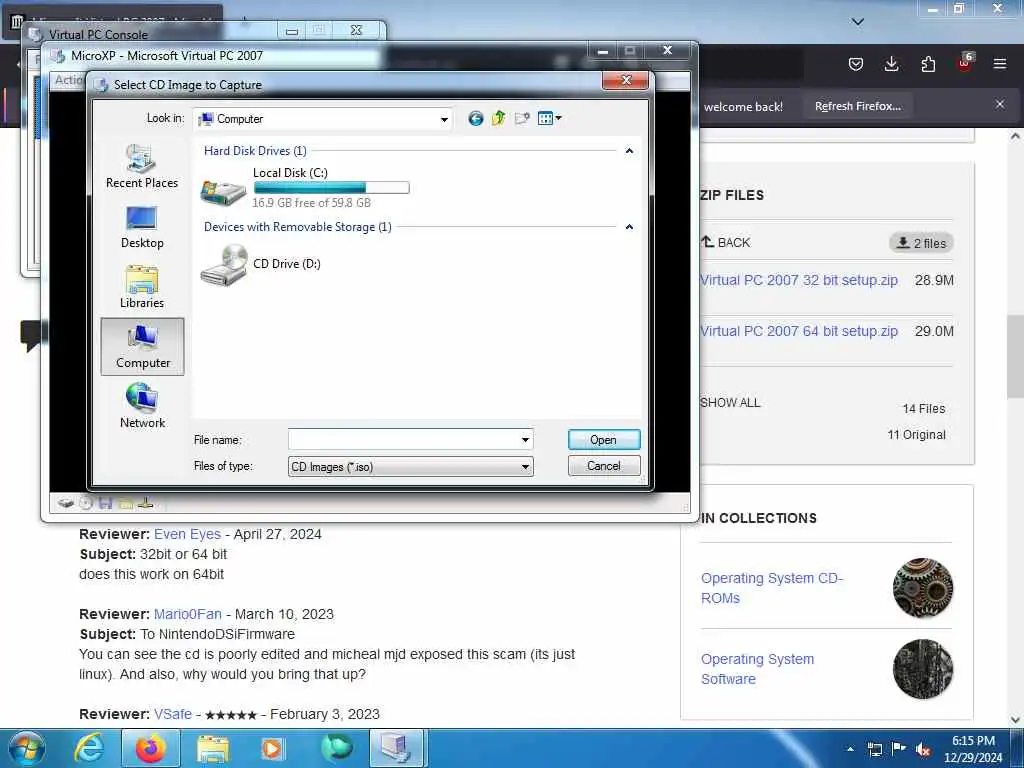Click the Firefox page vertical scrollbar thumb
Screen dimensions: 1024x768
[1015, 356]
